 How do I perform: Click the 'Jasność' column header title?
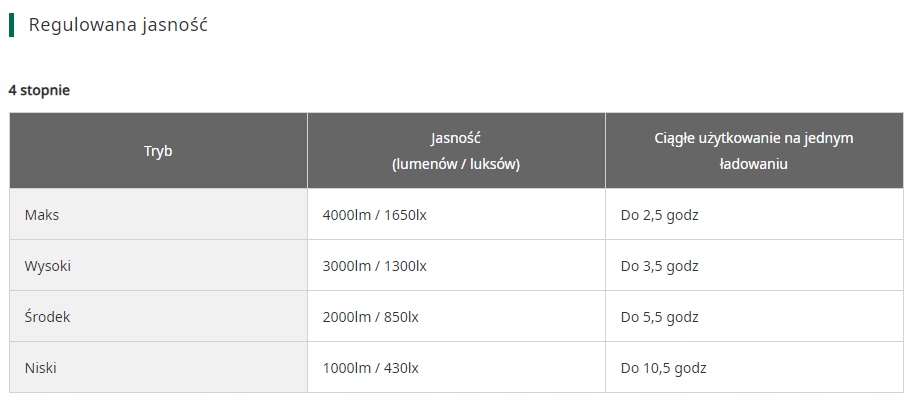point(456,138)
